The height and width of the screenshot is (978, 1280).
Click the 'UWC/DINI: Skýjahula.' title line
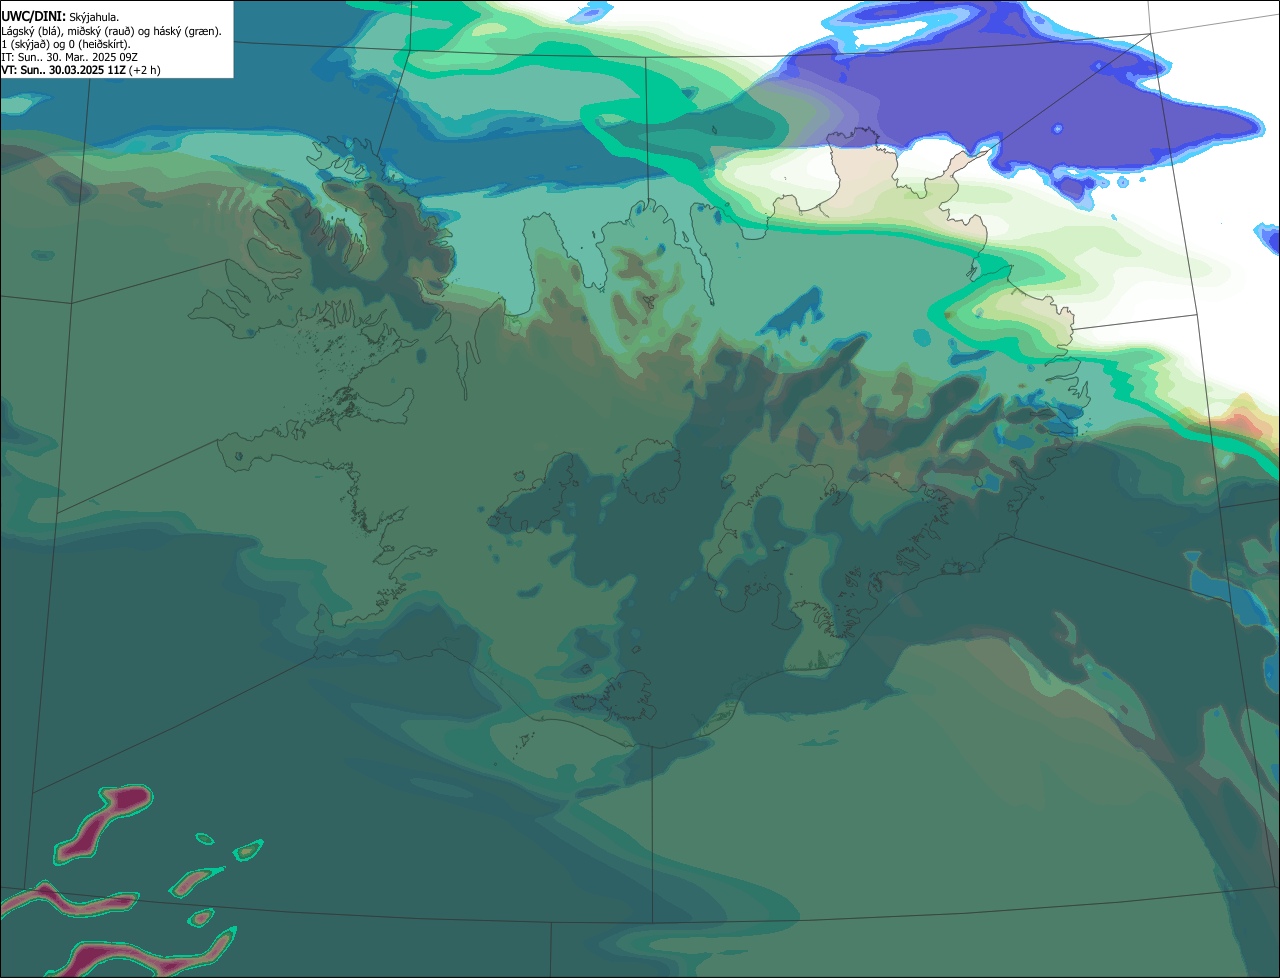(x=60, y=17)
